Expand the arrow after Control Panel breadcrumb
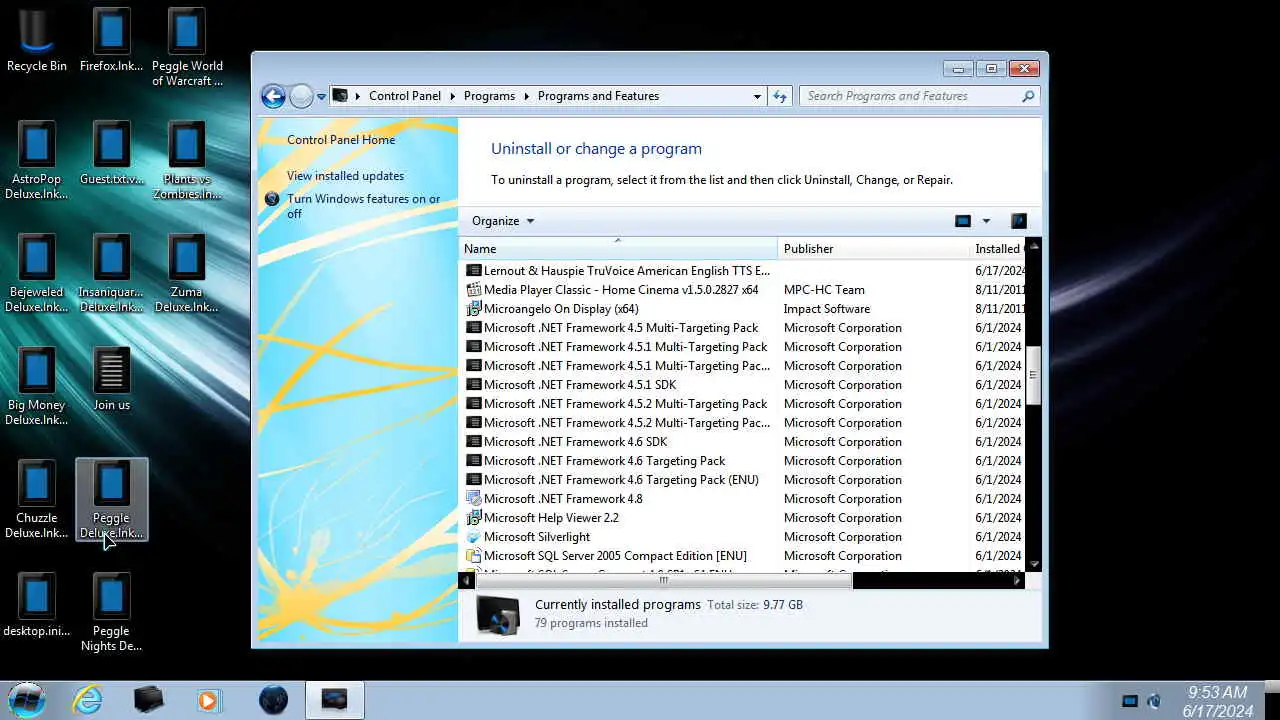 click(x=453, y=96)
